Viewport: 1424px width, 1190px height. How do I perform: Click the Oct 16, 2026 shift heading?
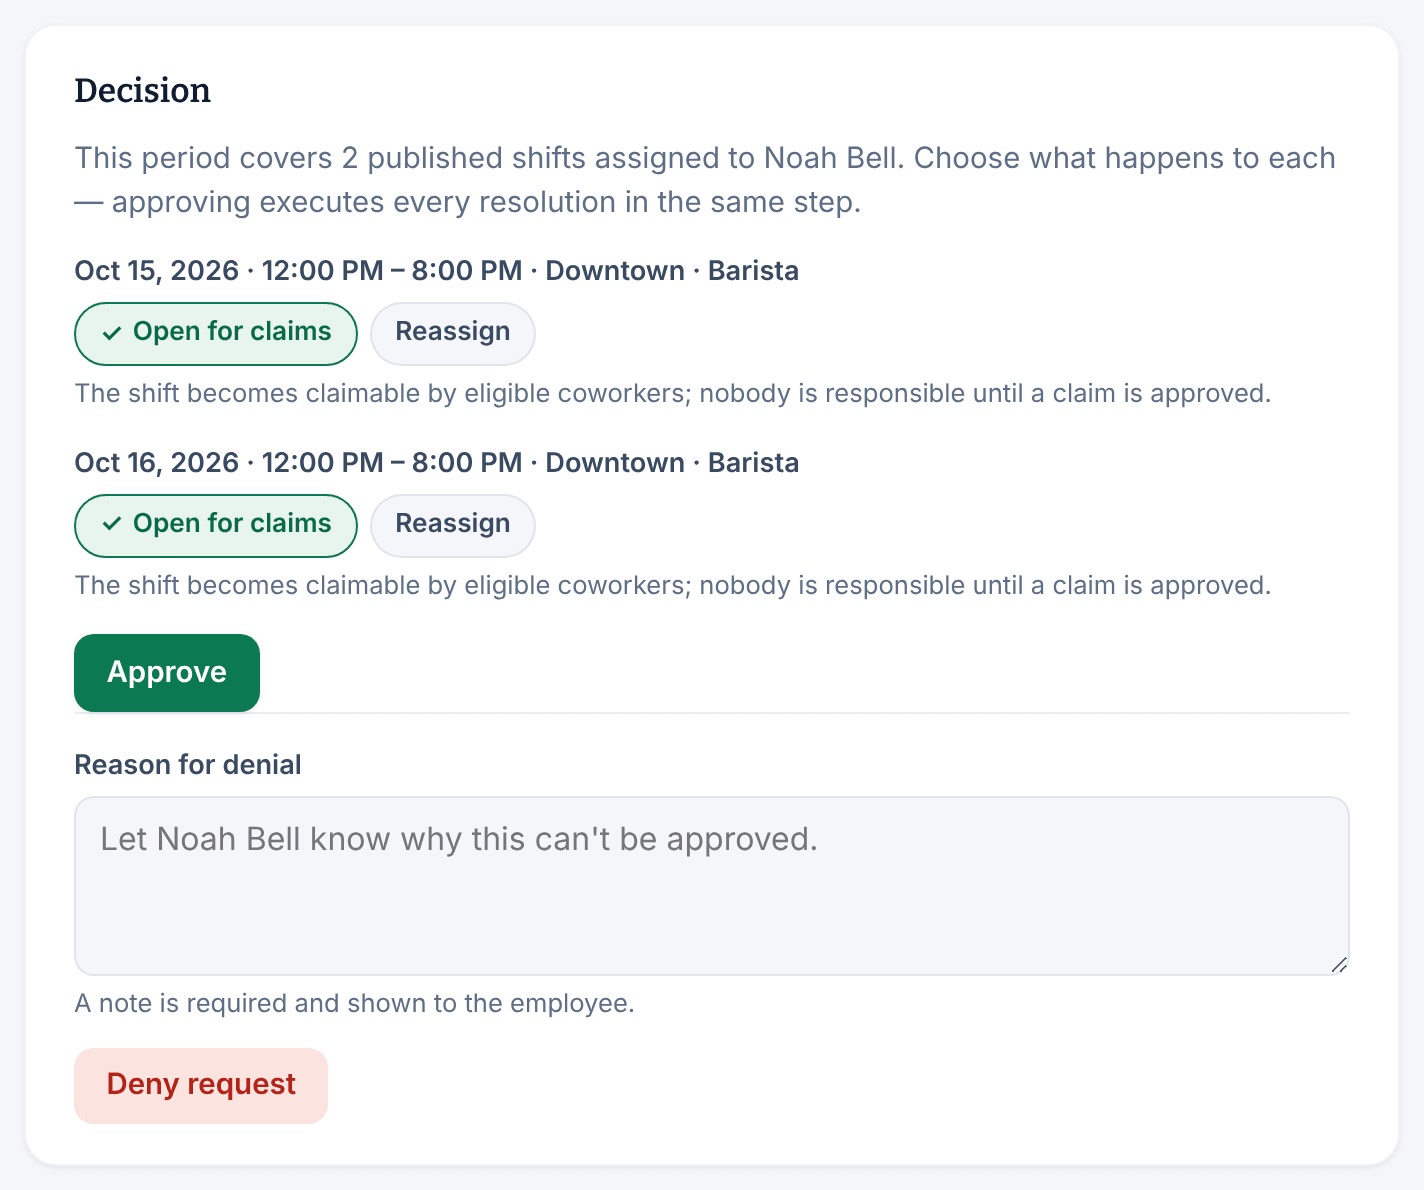437,463
